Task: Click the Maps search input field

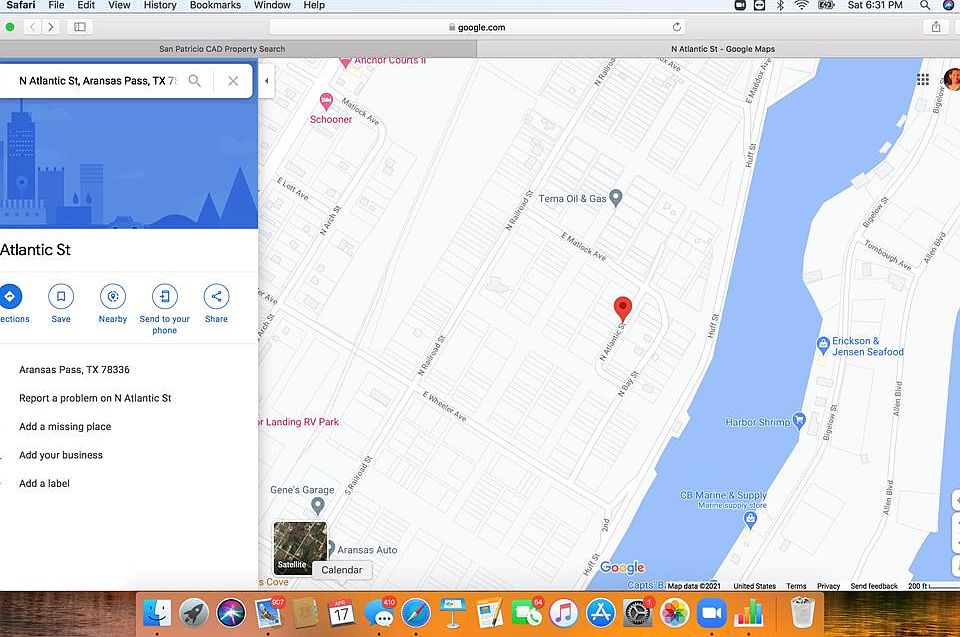Action: coord(98,80)
